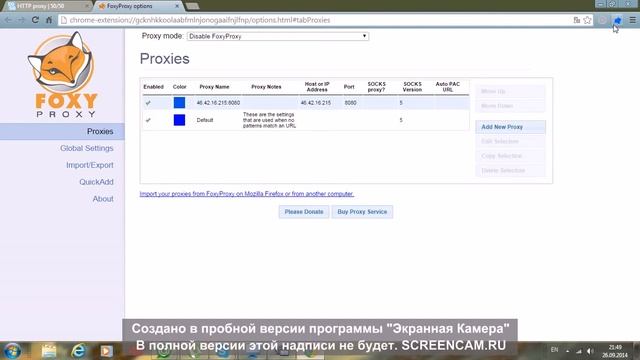Open File Explorer from the taskbar
The image size is (640, 360).
[x=49, y=351]
